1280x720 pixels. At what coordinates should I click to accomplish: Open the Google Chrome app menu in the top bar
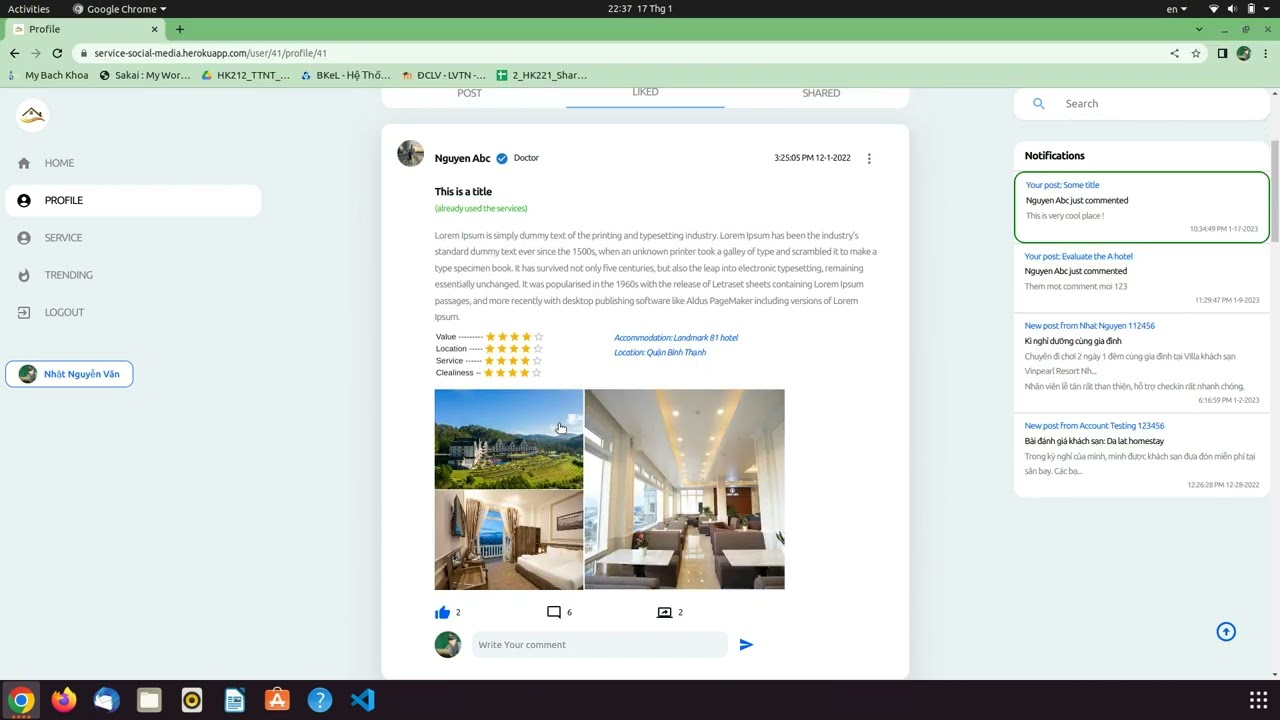click(119, 9)
